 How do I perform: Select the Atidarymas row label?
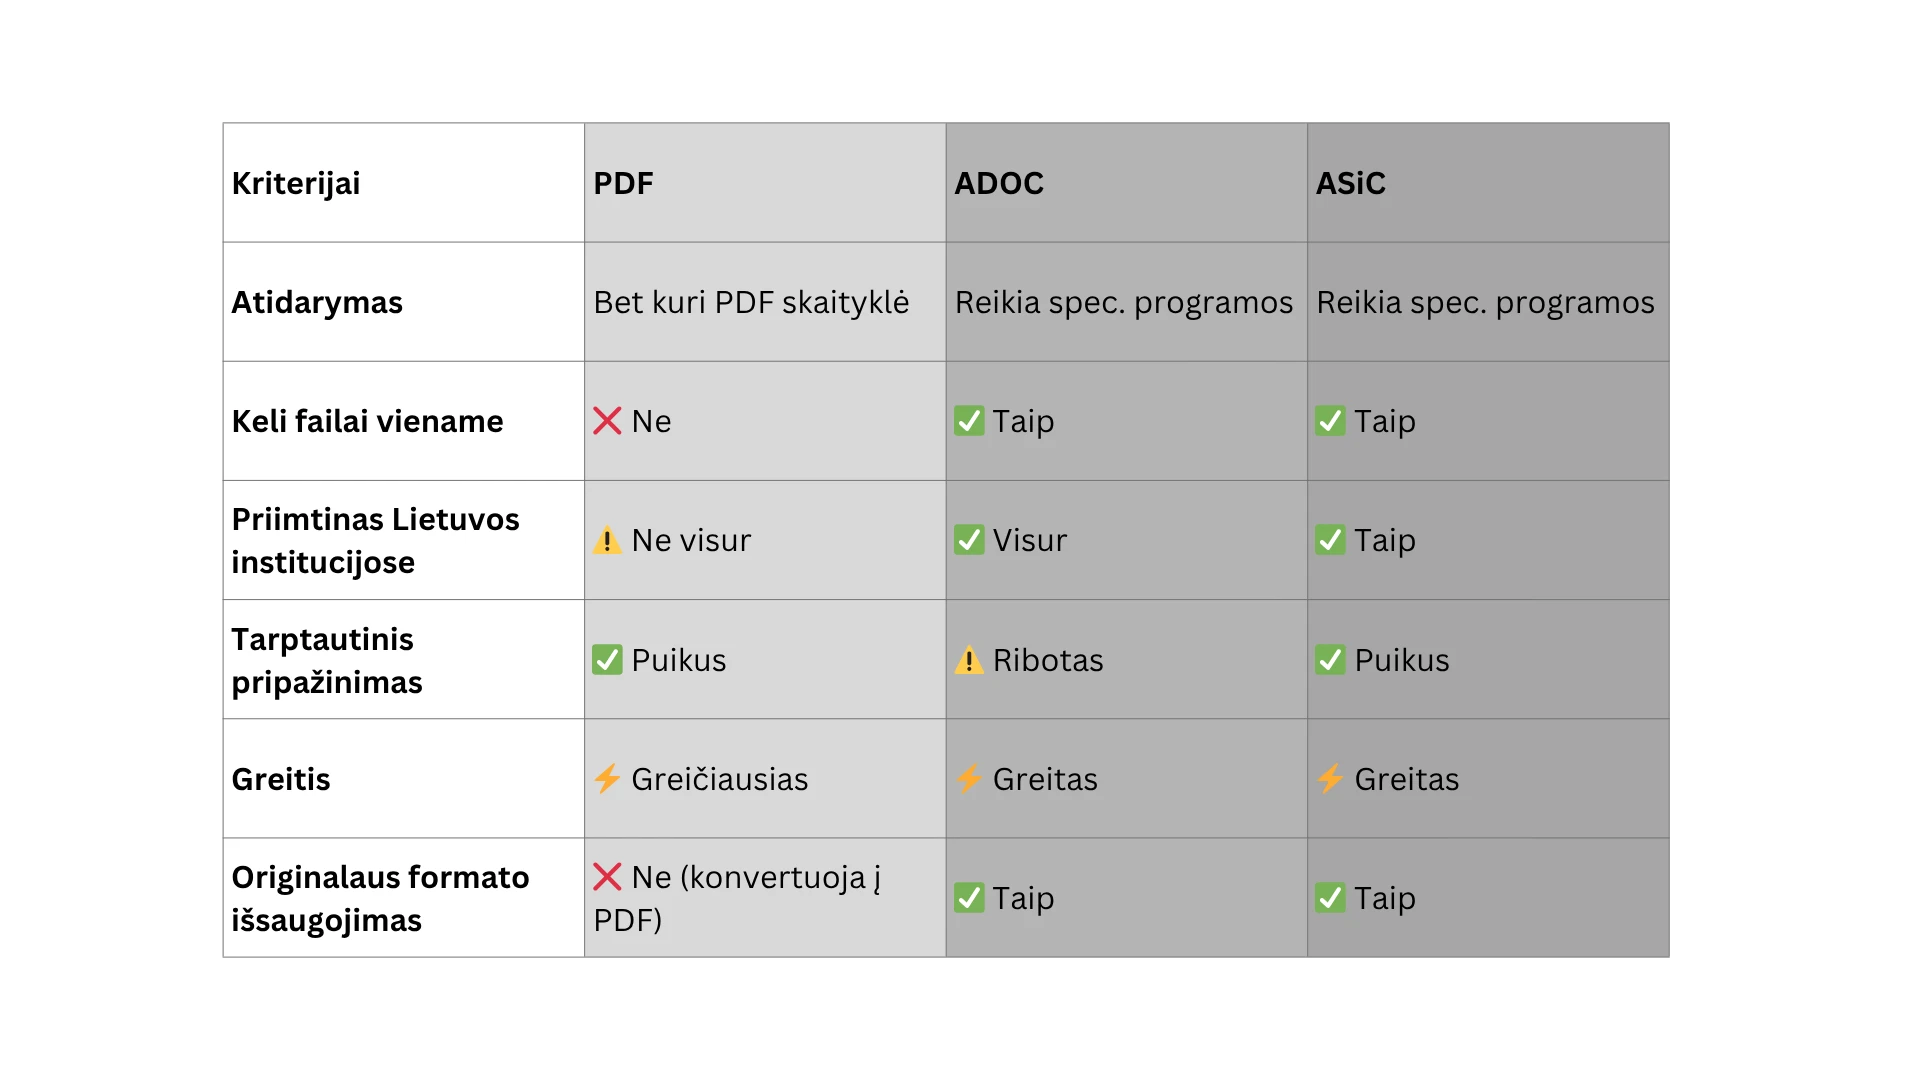pyautogui.click(x=317, y=302)
